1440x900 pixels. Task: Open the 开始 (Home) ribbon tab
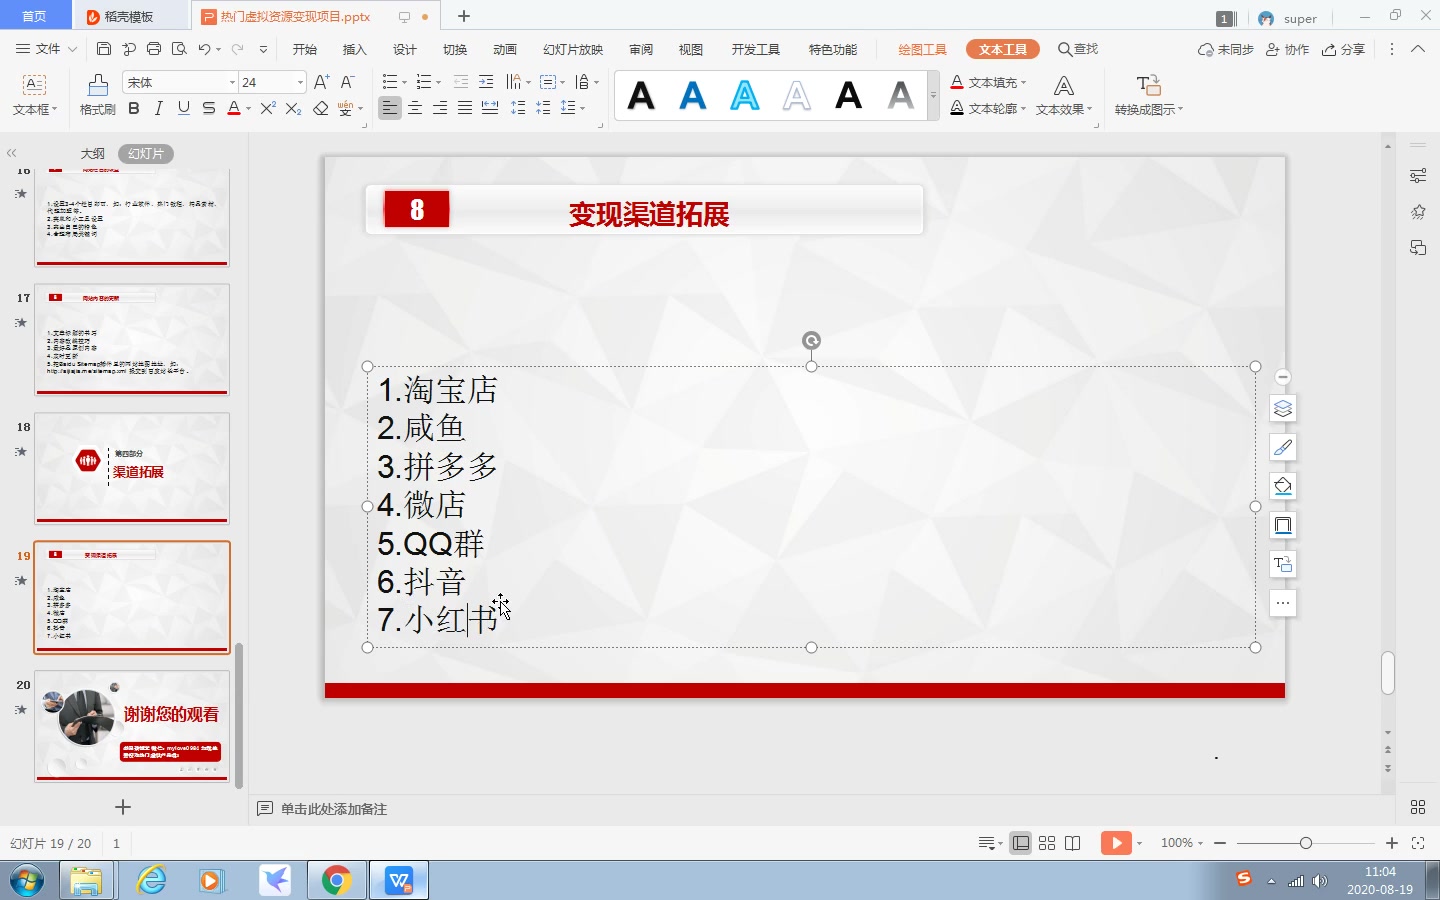pos(305,49)
